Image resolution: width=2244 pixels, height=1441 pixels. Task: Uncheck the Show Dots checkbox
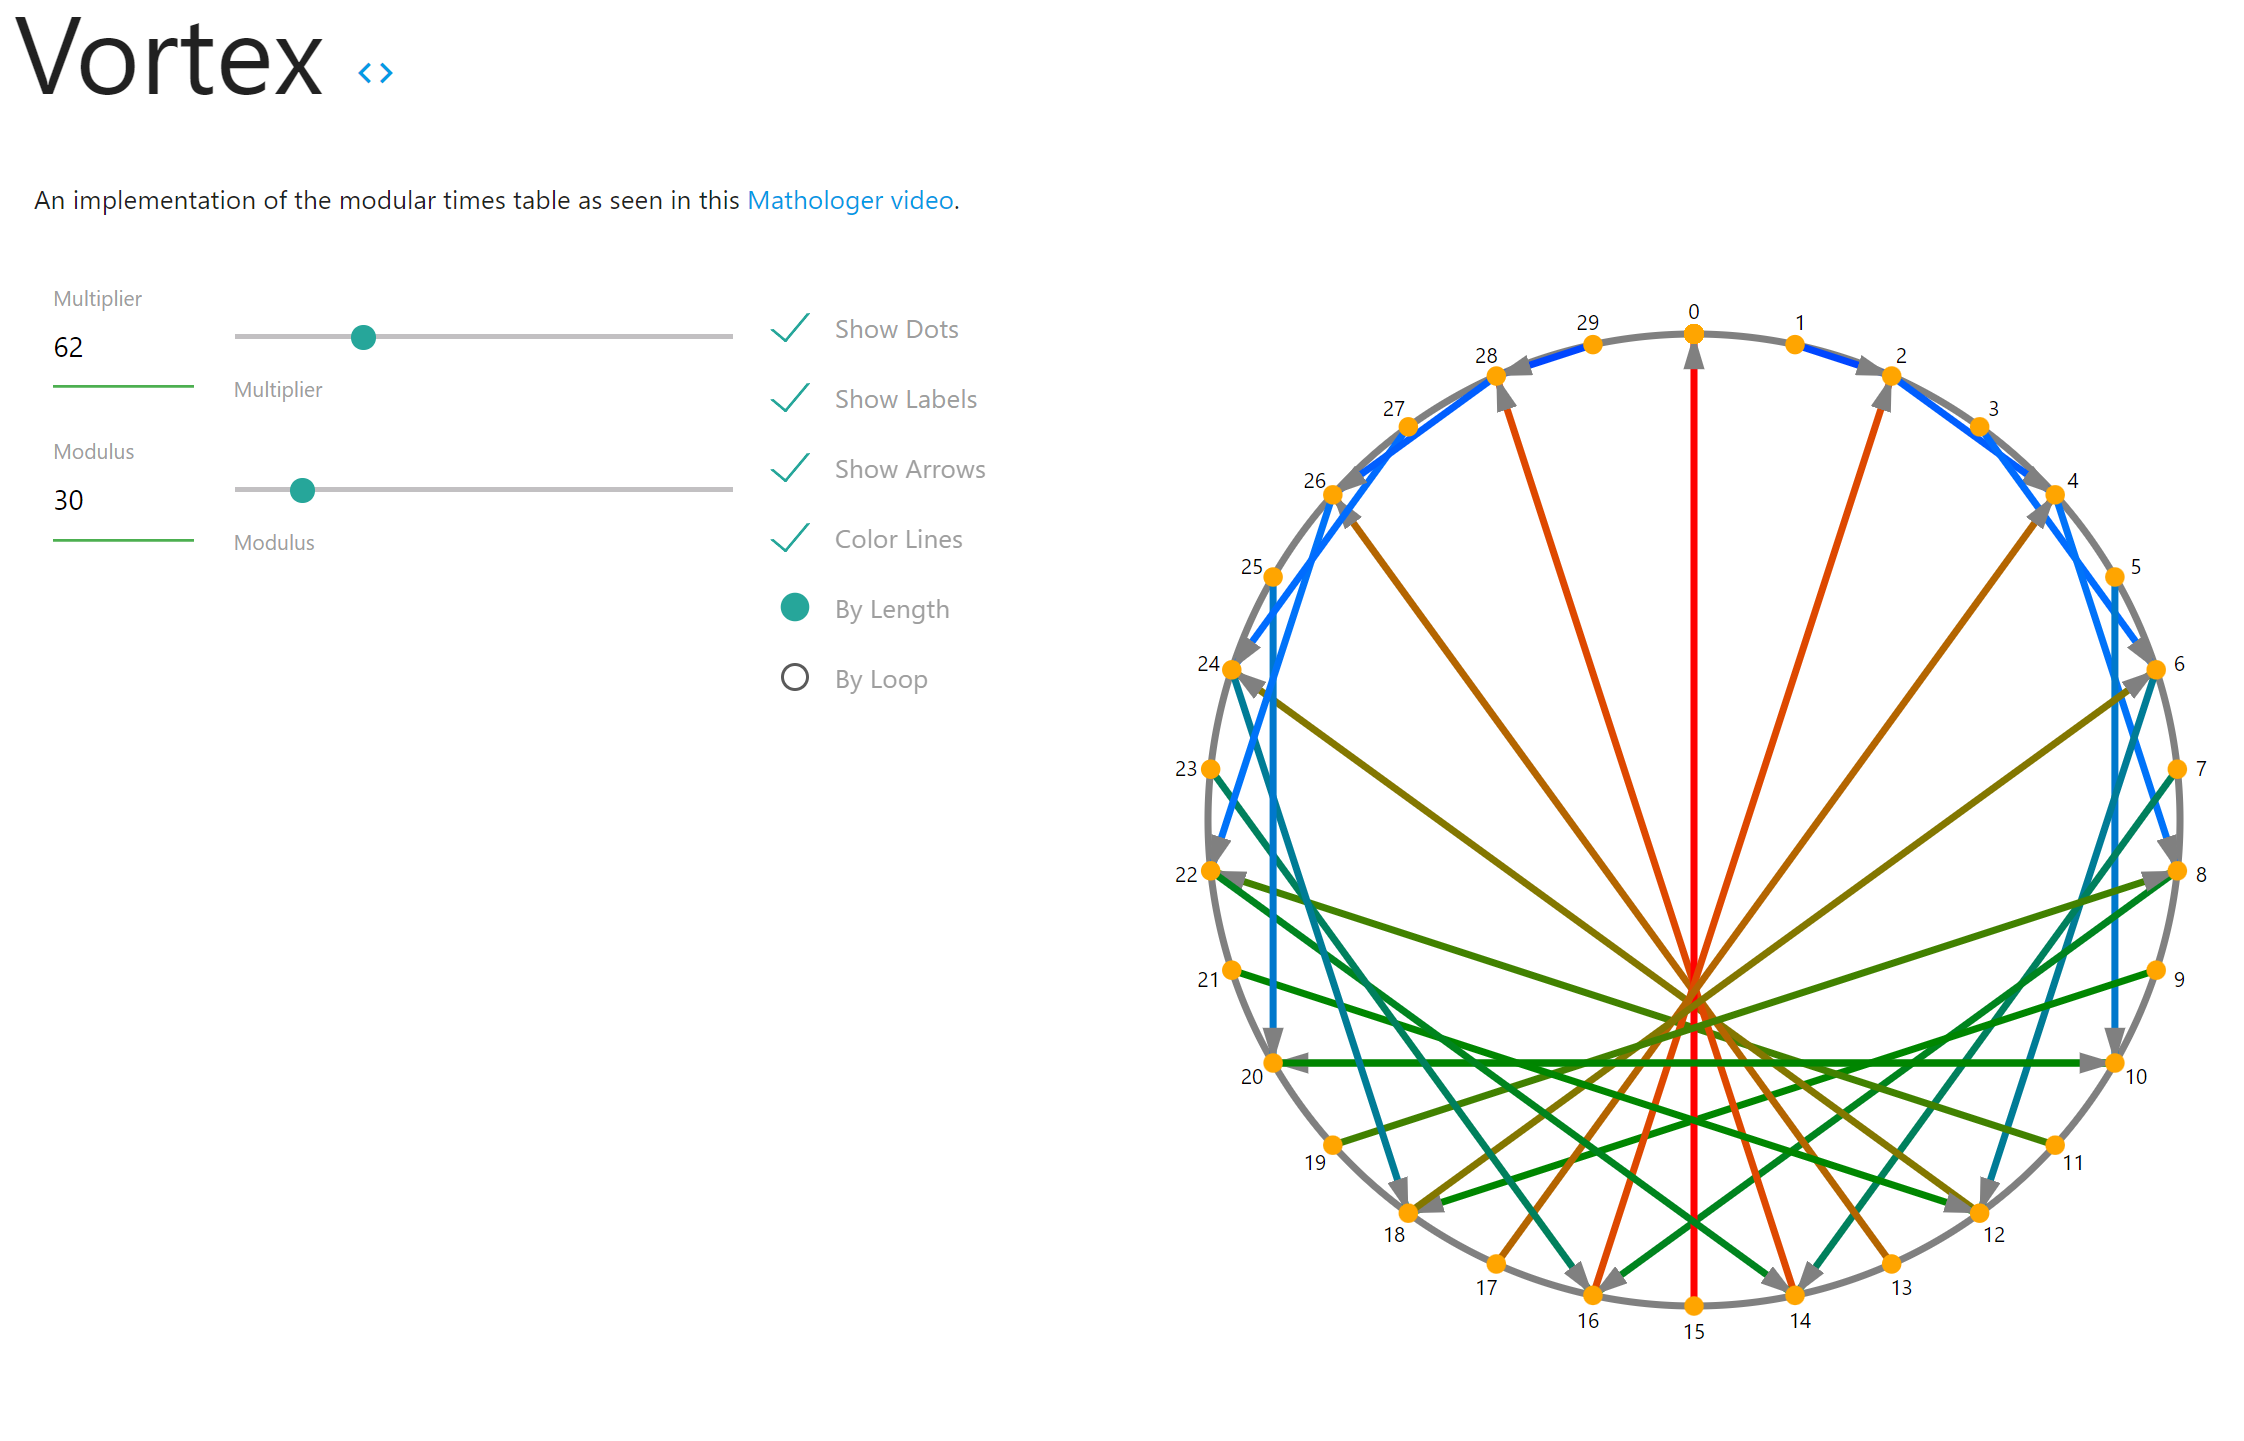[x=790, y=328]
